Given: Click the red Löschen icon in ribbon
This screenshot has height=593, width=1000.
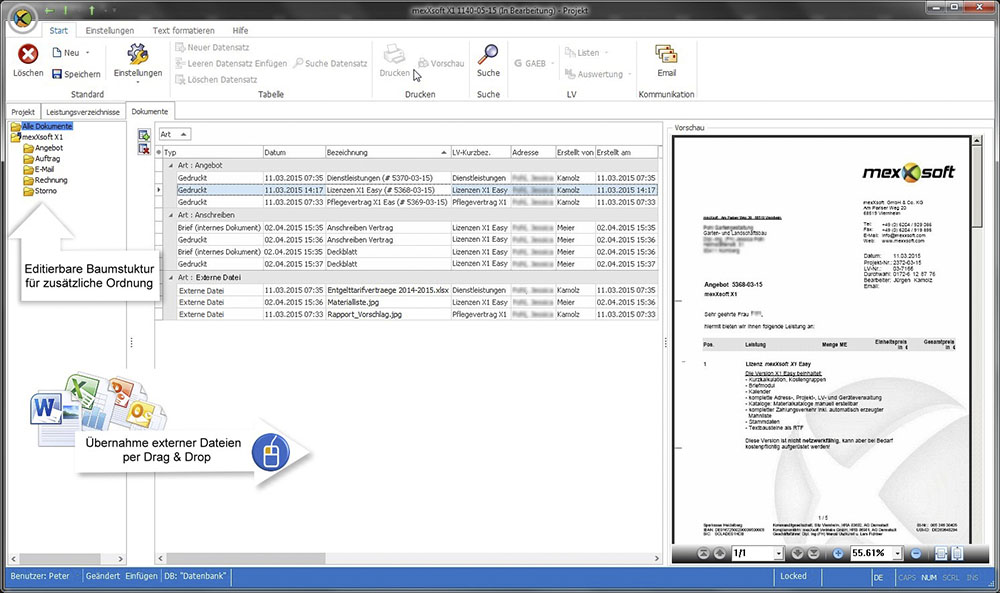Looking at the screenshot, I should (28, 55).
